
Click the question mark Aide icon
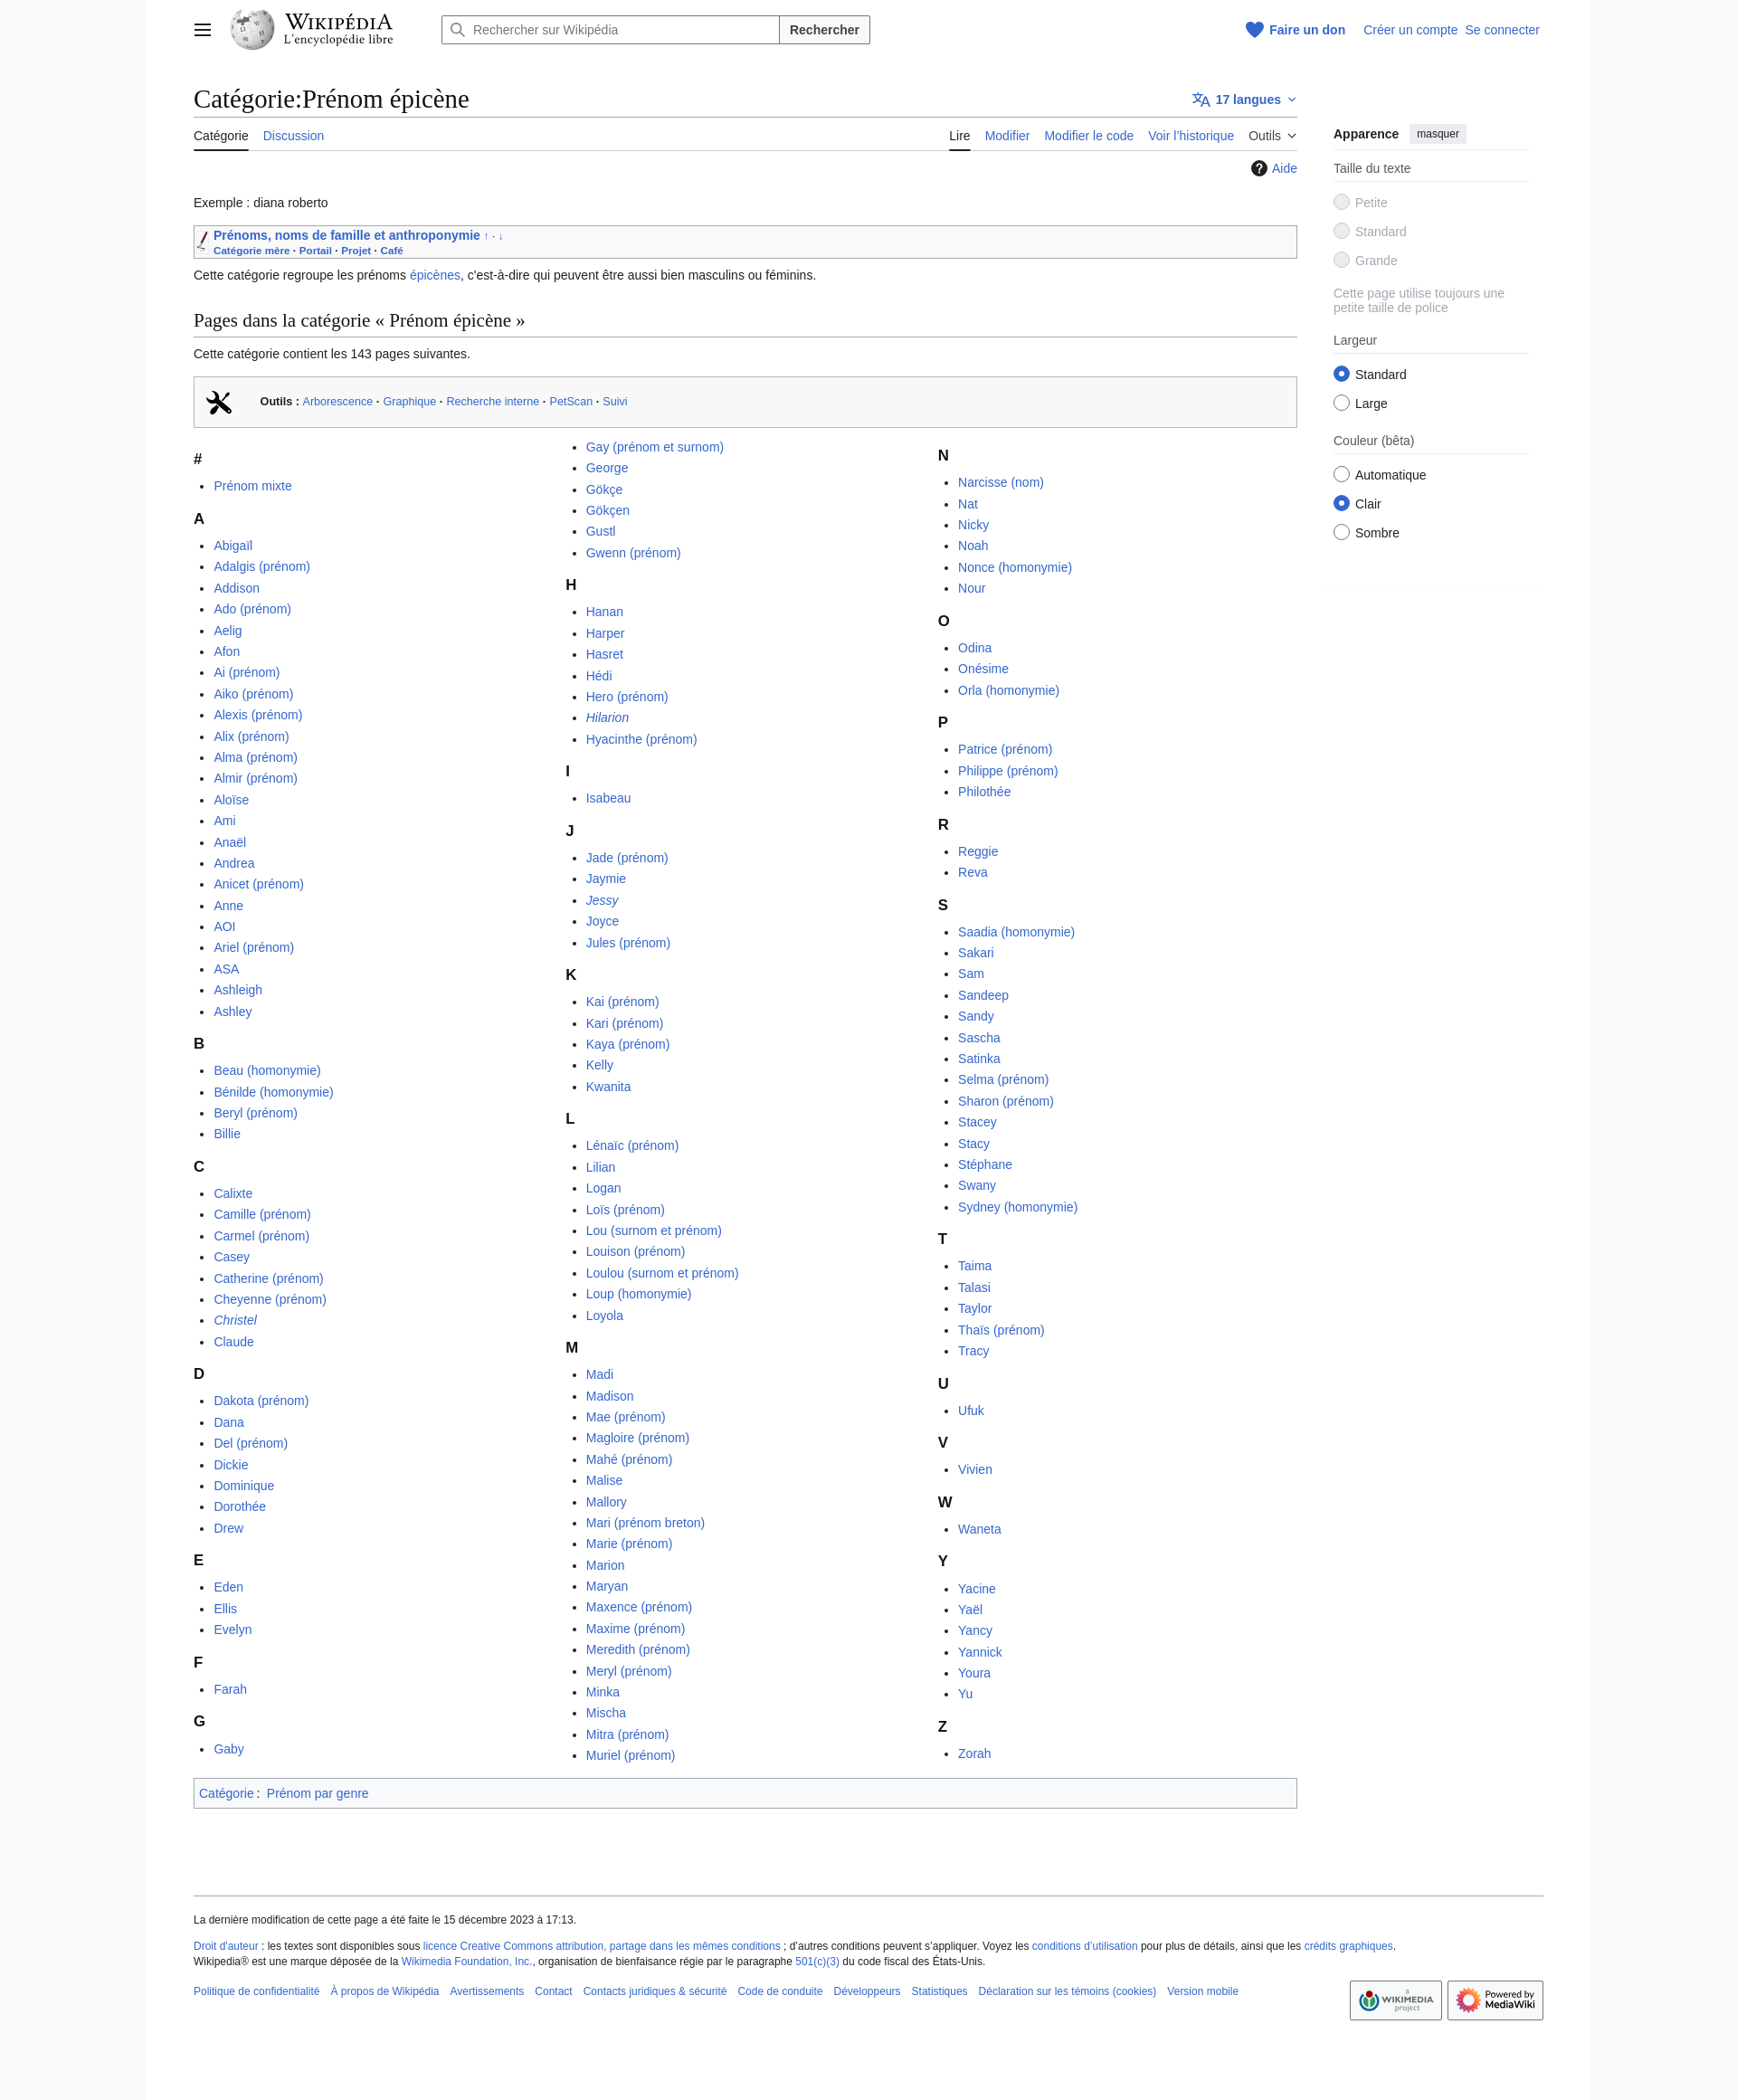1259,168
